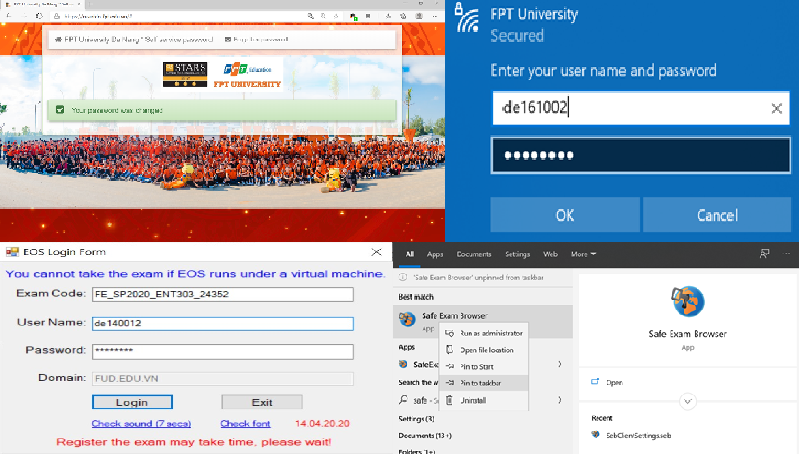
Task: Click the info icon beside unpinned notification
Action: pos(403,277)
